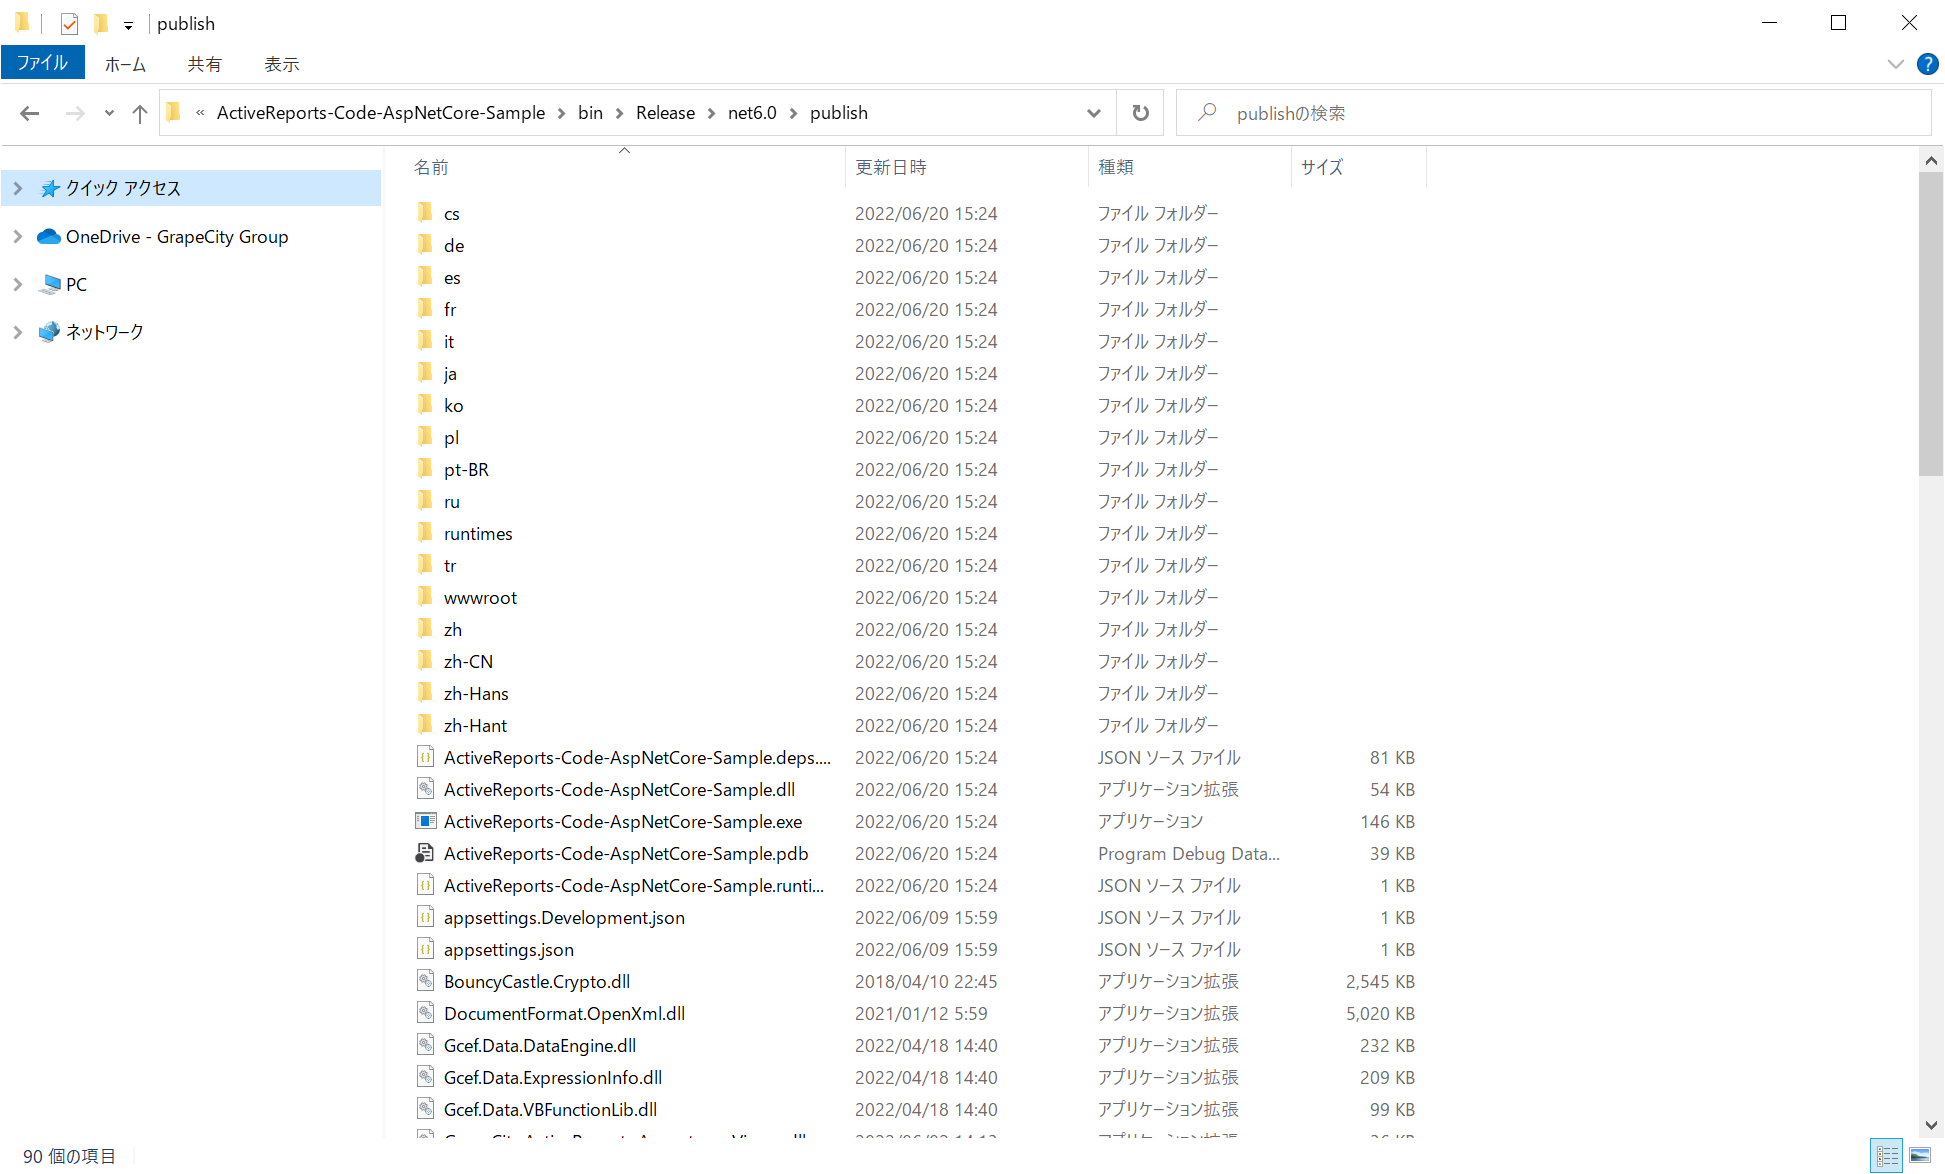The height and width of the screenshot is (1174, 1945).
Task: Select the Gcef.Data.DataEngine.dll file icon
Action: pos(425,1045)
